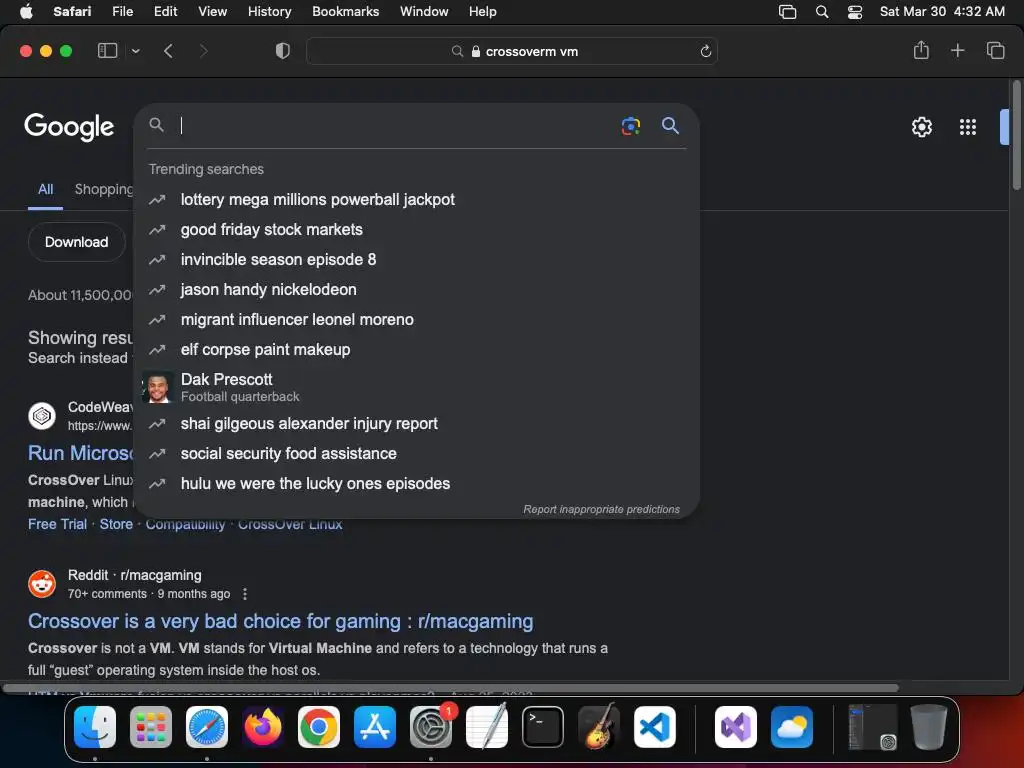Image resolution: width=1024 pixels, height=768 pixels.
Task: Expand the sidebar tab group dropdown arrow
Action: pos(136,51)
